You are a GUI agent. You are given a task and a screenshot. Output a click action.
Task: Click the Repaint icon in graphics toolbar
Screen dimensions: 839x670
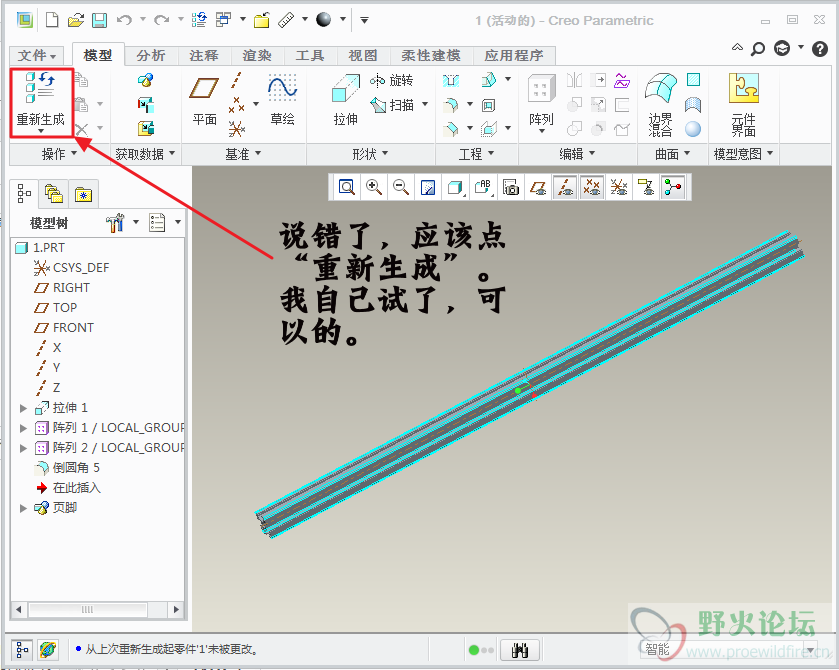point(428,187)
